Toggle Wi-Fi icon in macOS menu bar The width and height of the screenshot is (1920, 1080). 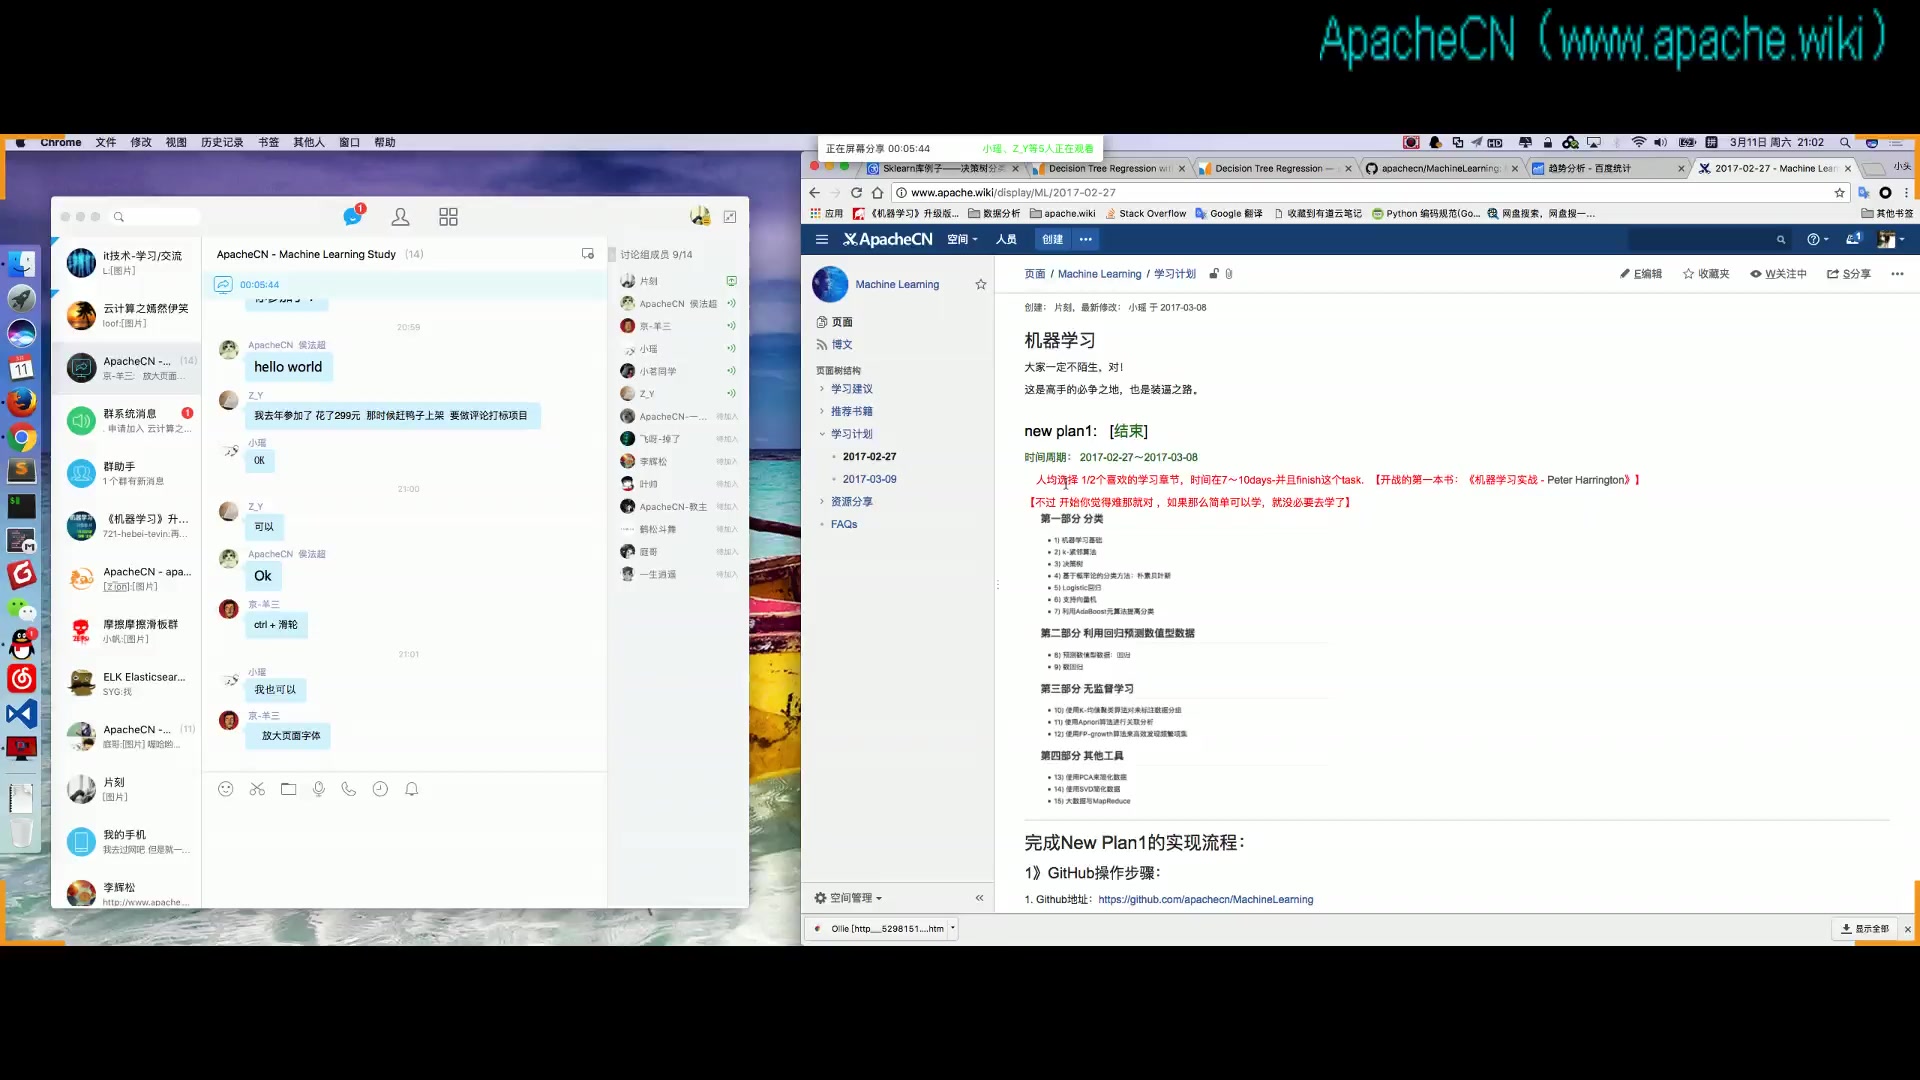pos(1638,142)
